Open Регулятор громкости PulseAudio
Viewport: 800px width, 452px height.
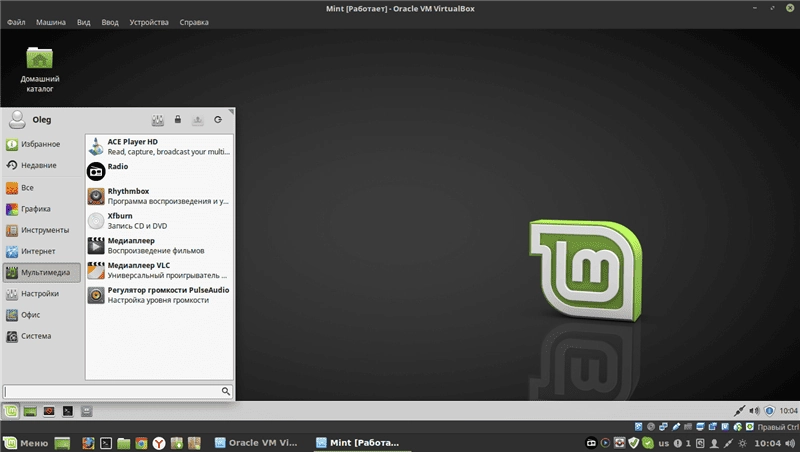point(159,295)
